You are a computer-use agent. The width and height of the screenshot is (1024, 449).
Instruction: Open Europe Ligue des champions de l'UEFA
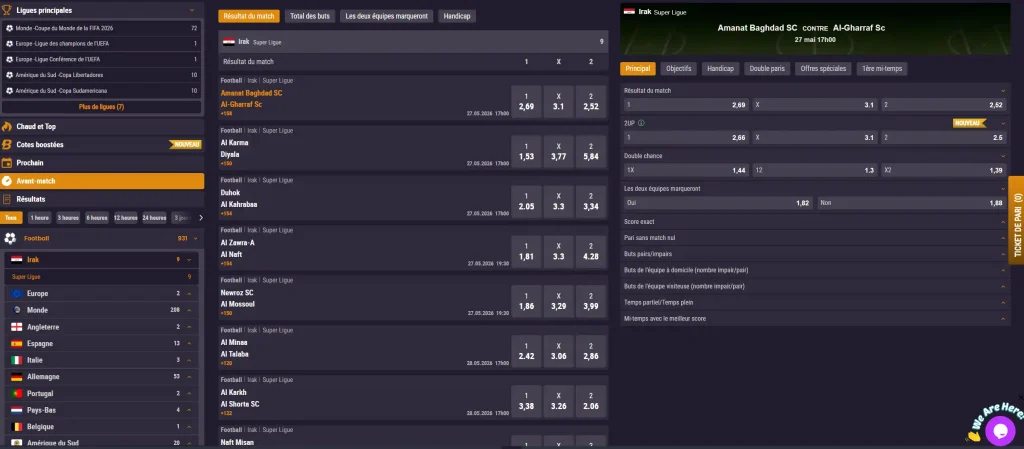coord(101,44)
